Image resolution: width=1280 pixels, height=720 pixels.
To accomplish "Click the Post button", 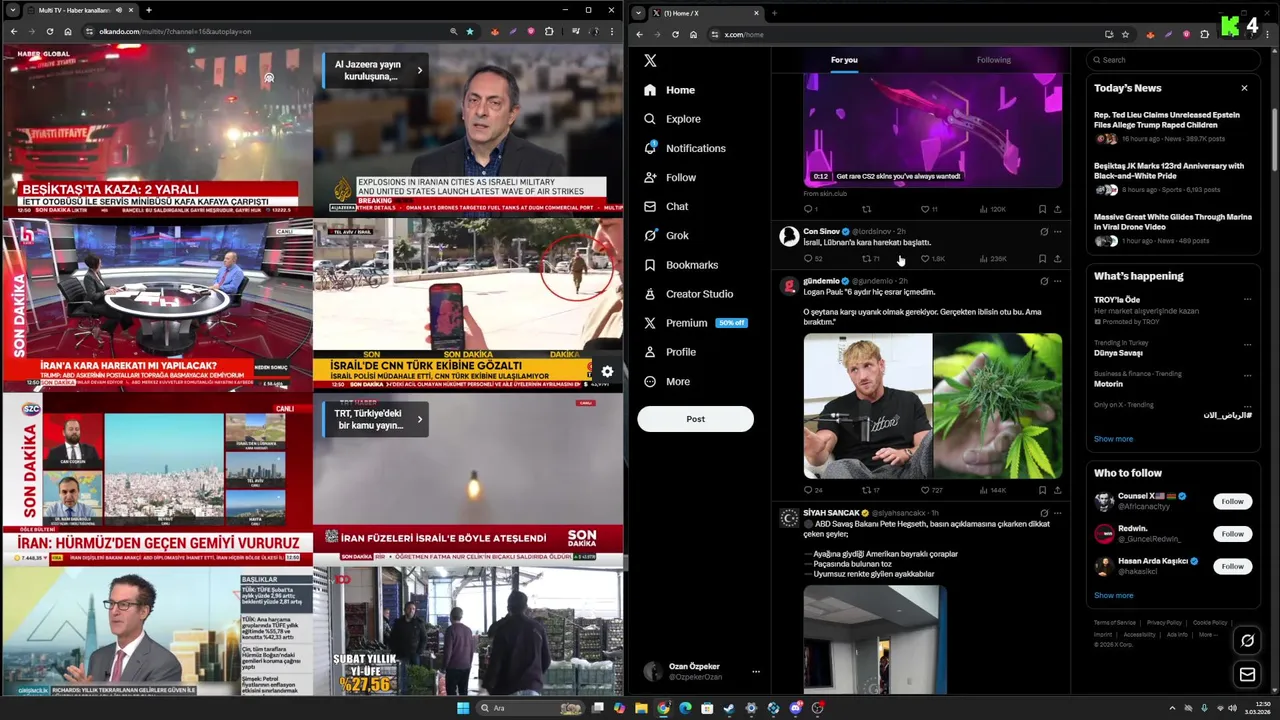I will point(695,419).
